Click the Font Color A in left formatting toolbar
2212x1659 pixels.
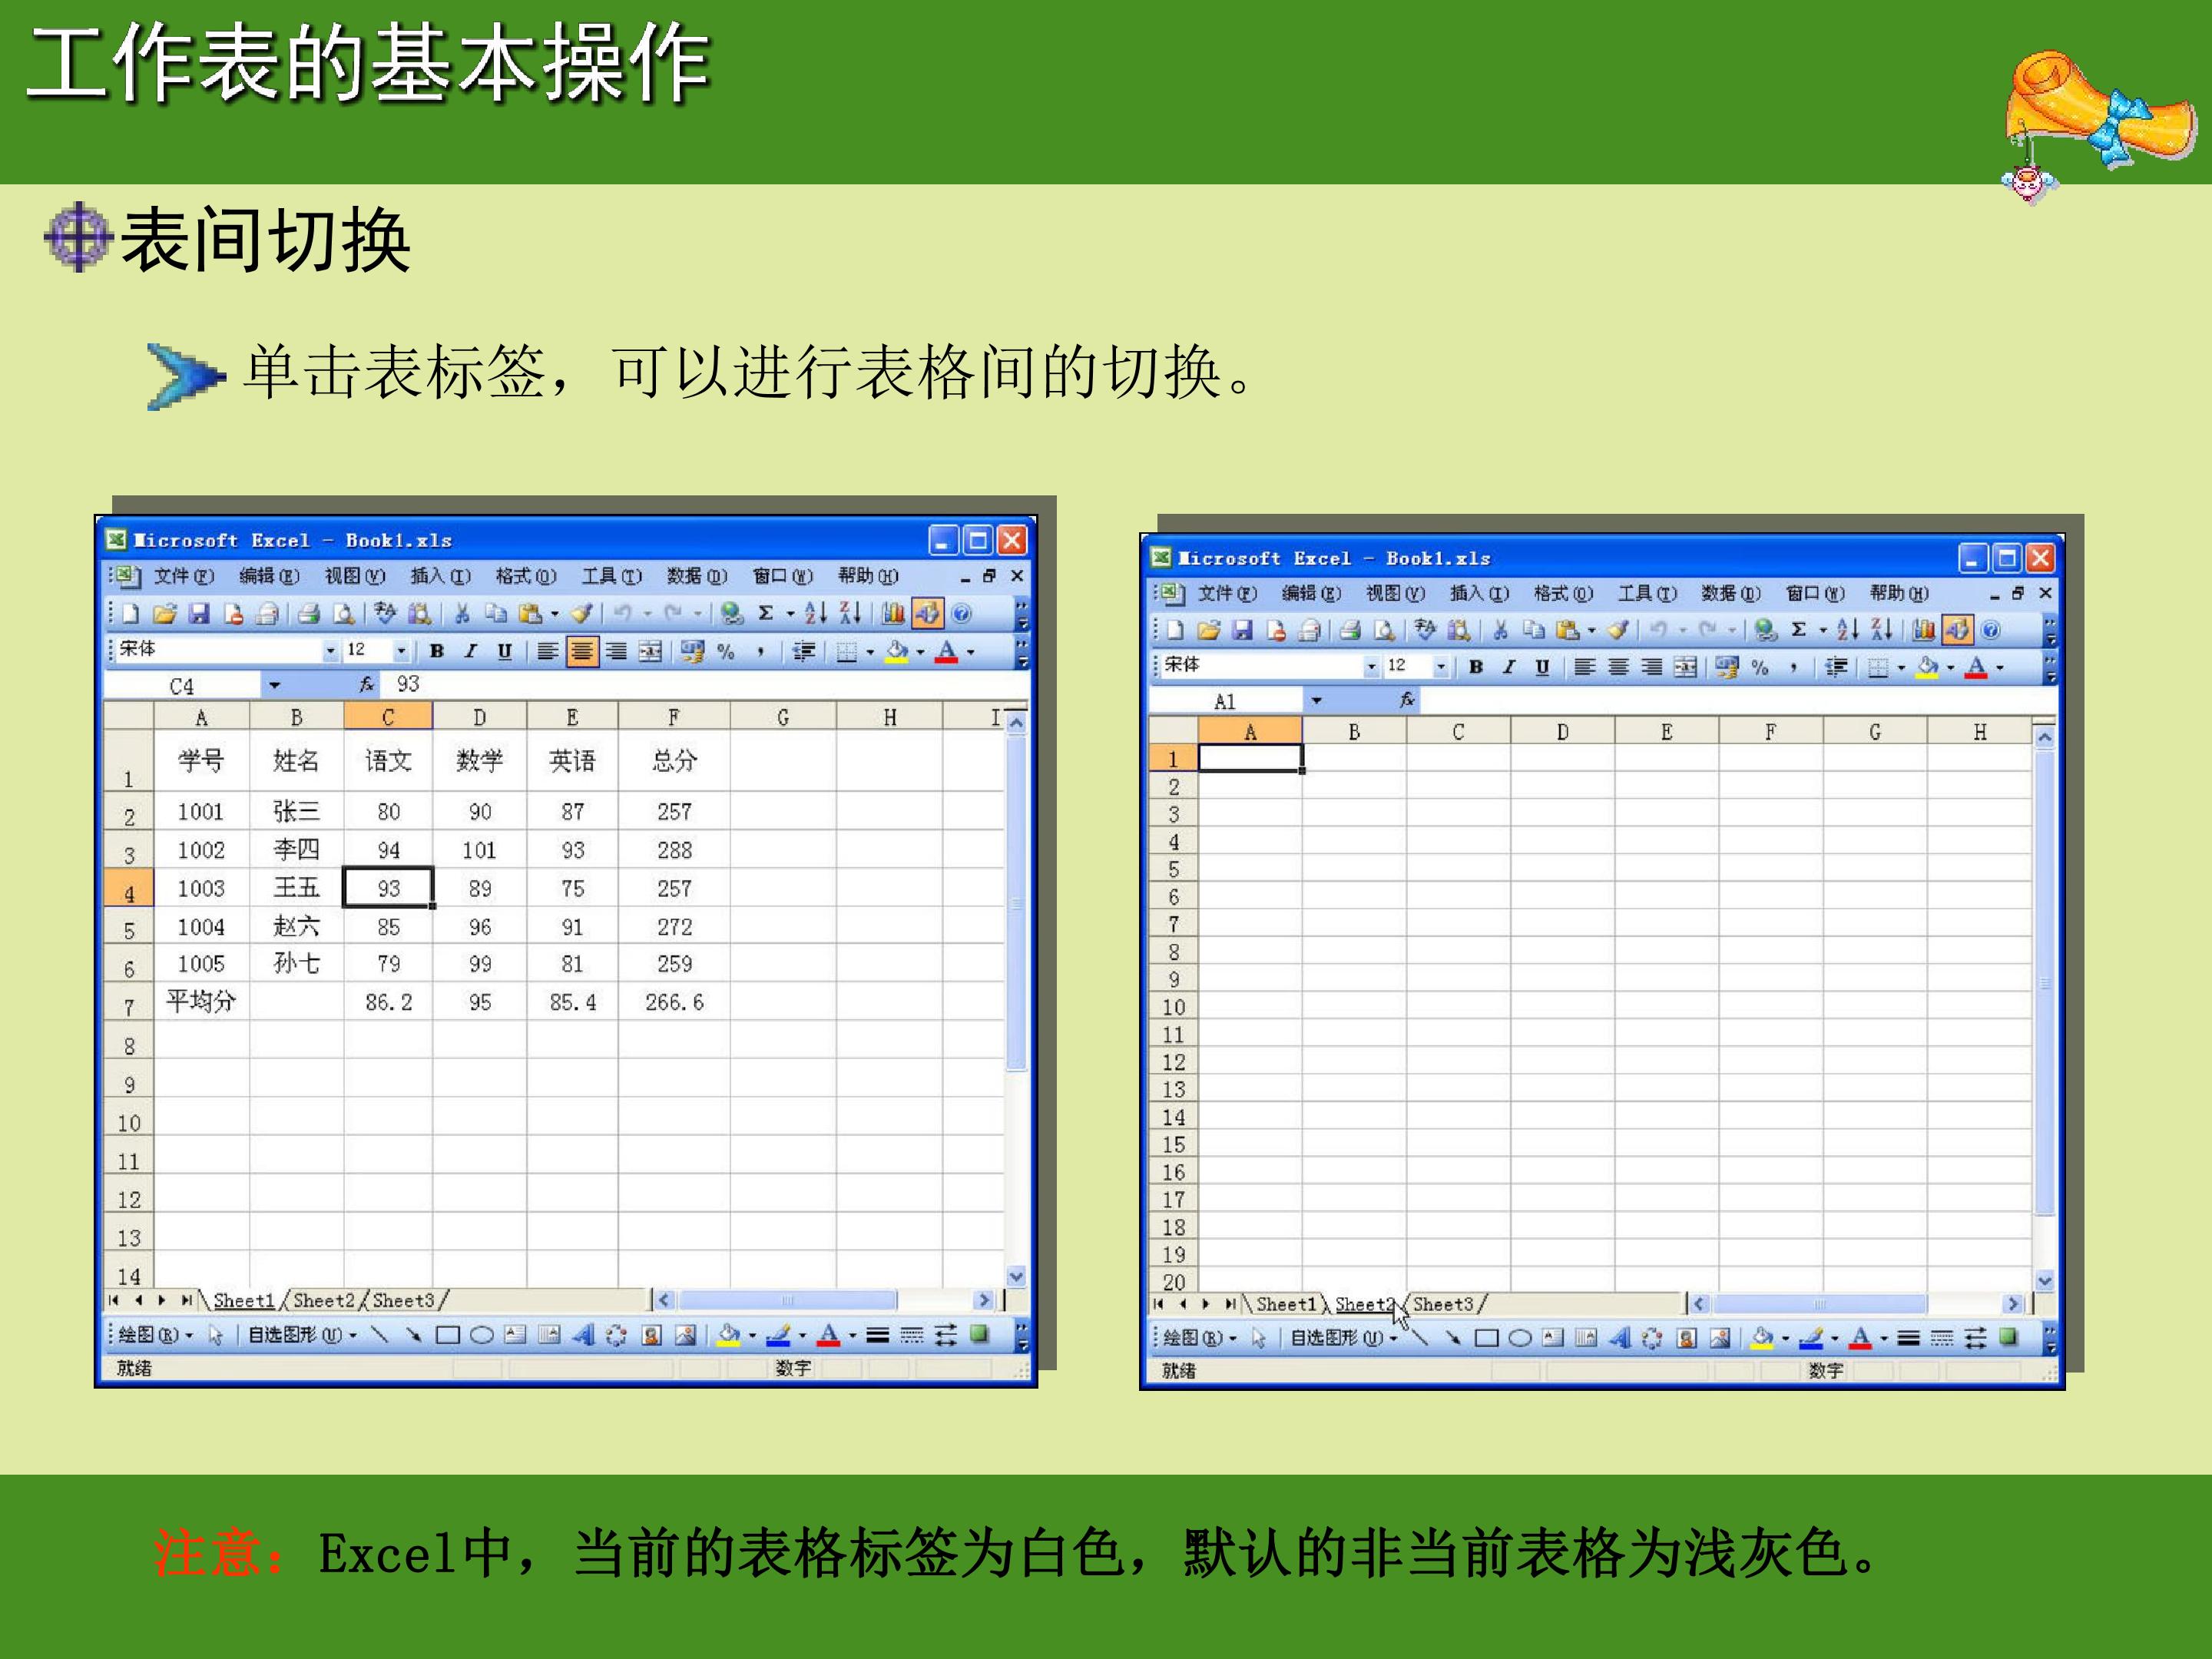947,652
